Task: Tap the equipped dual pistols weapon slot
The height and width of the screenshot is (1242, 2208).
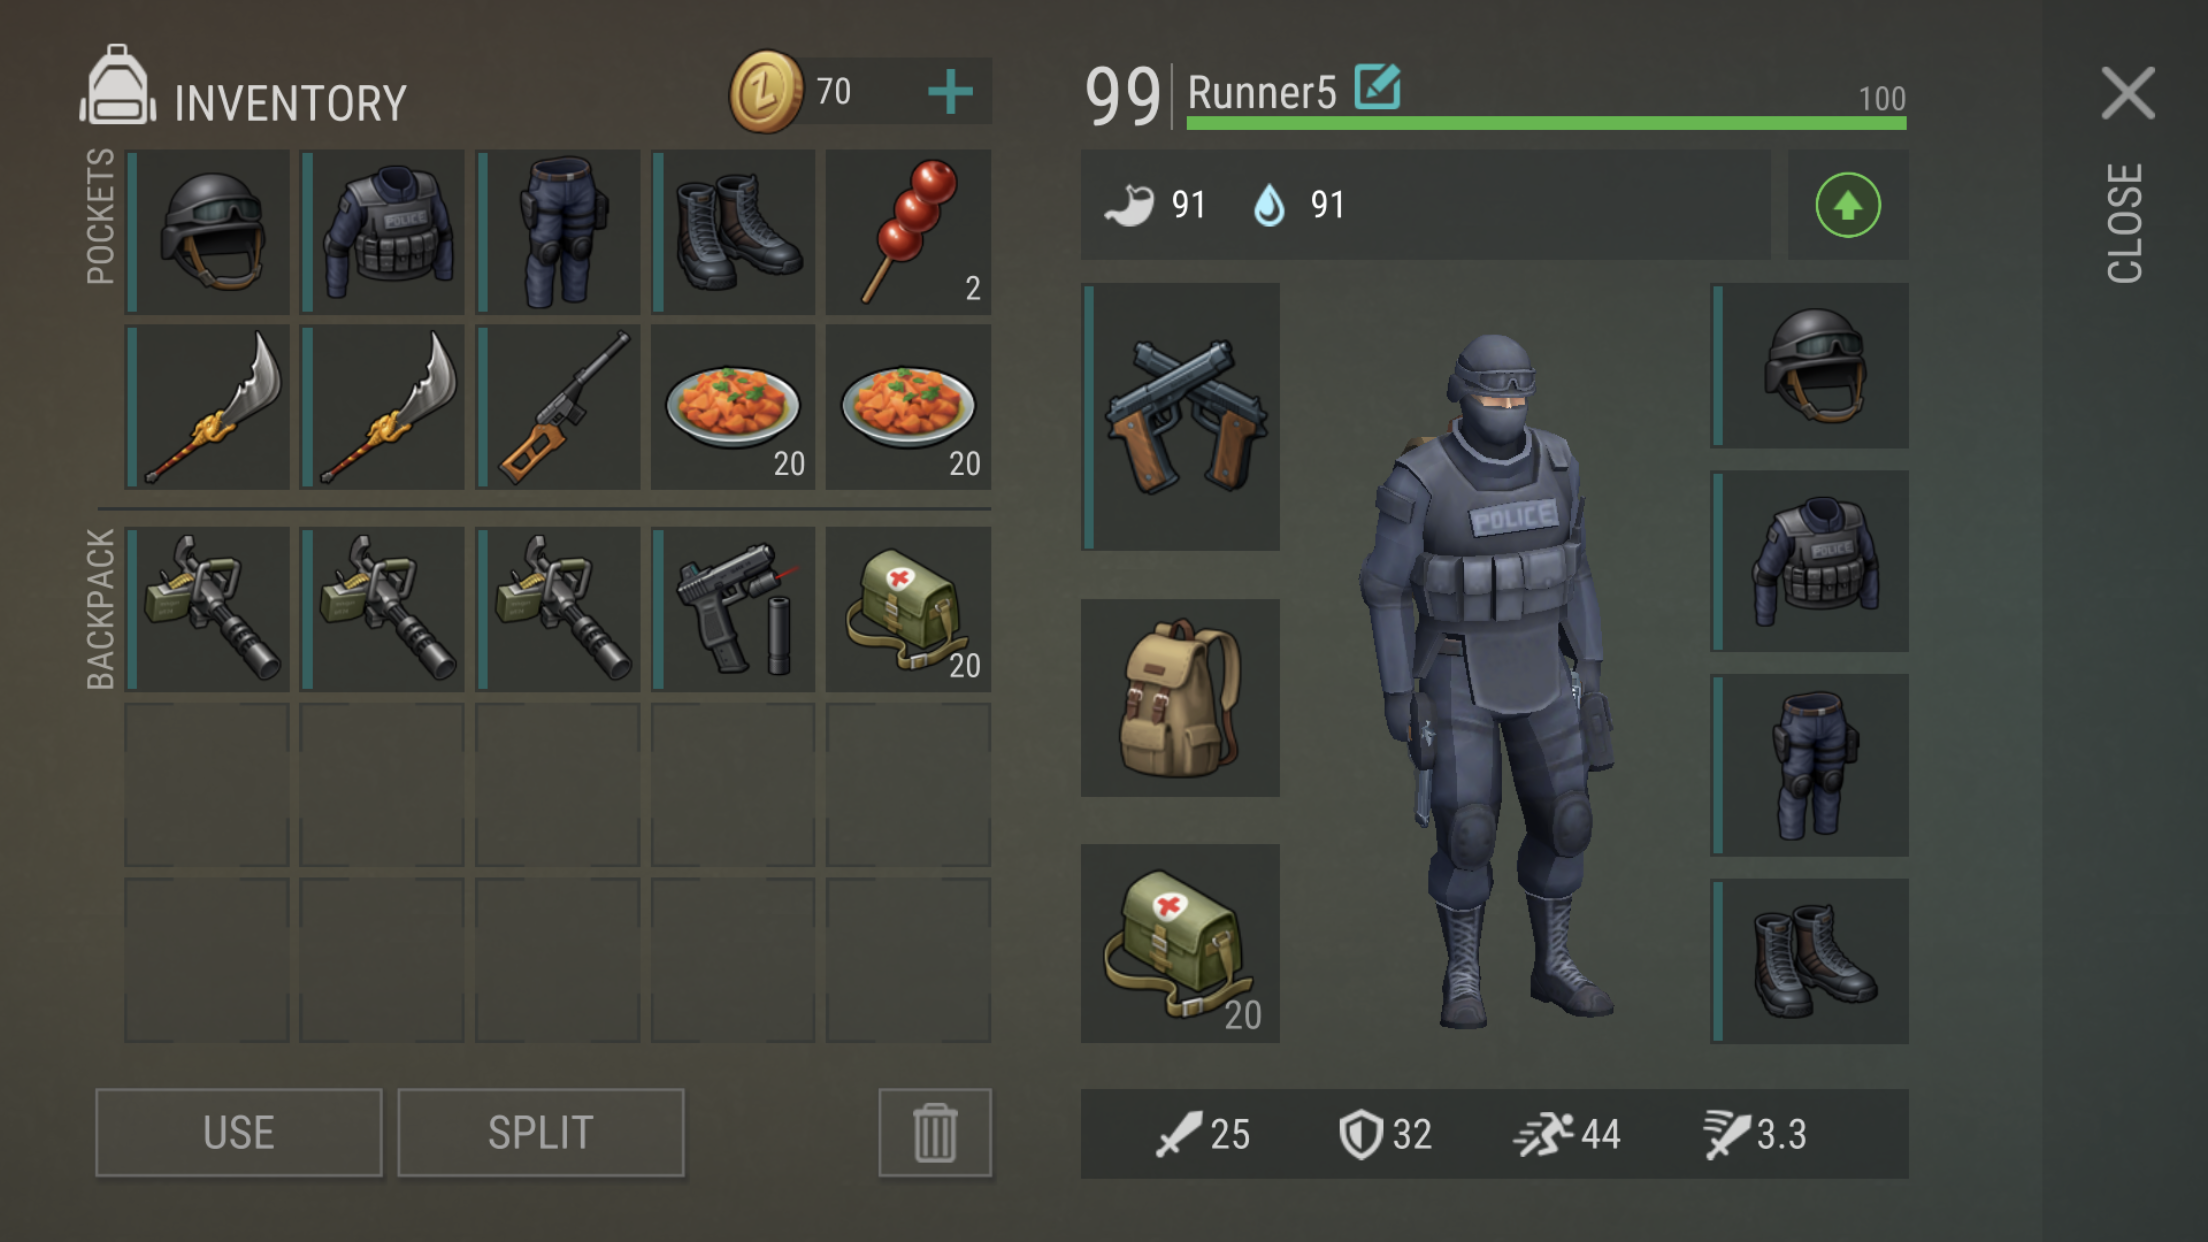Action: (1181, 416)
